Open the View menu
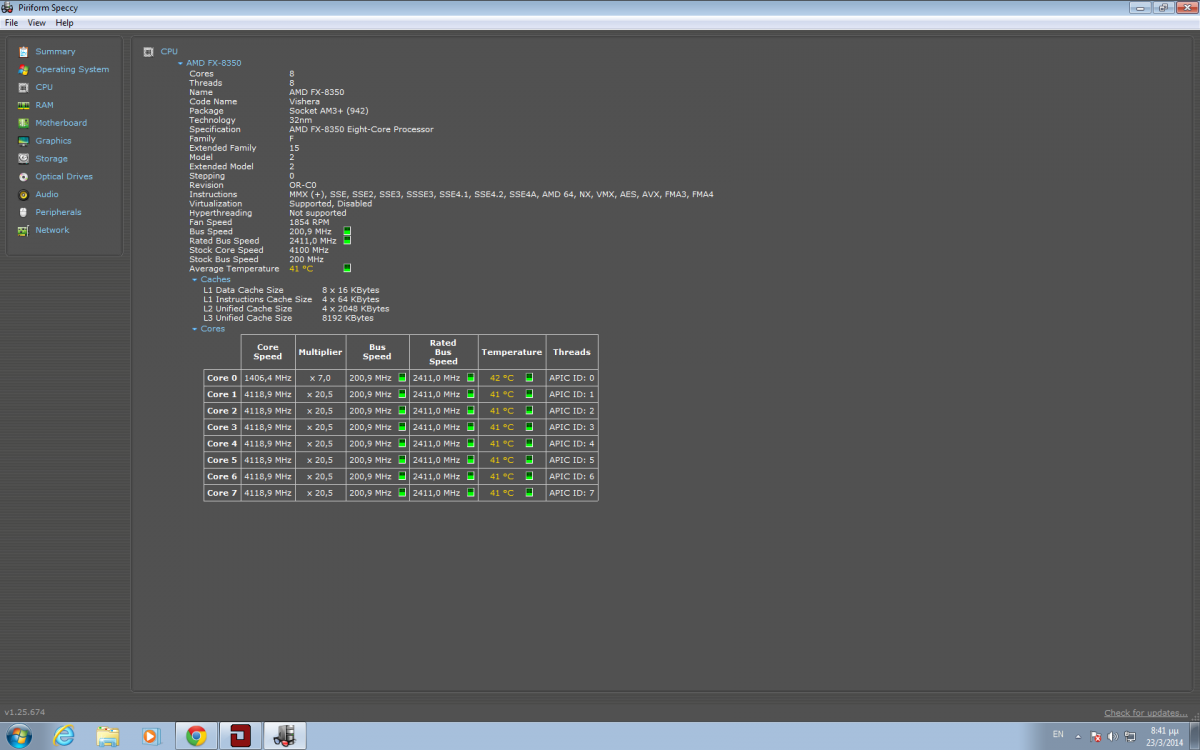Viewport: 1200px width, 750px height. 37,22
